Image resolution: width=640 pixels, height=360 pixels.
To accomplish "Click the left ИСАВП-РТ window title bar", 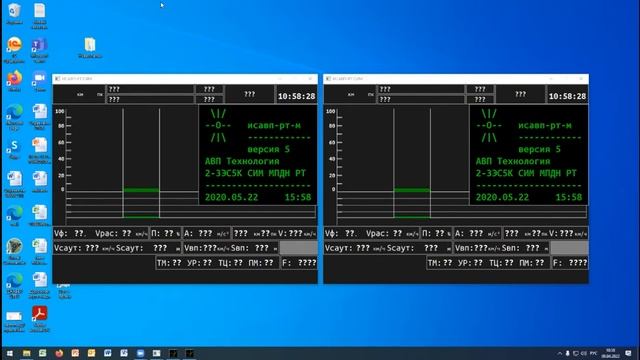I will pyautogui.click(x=185, y=79).
